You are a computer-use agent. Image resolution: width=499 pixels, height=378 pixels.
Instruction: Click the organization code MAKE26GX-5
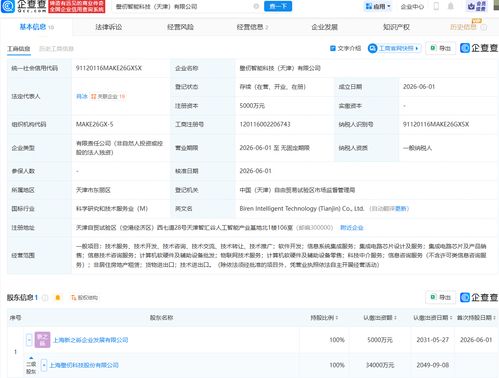(95, 124)
